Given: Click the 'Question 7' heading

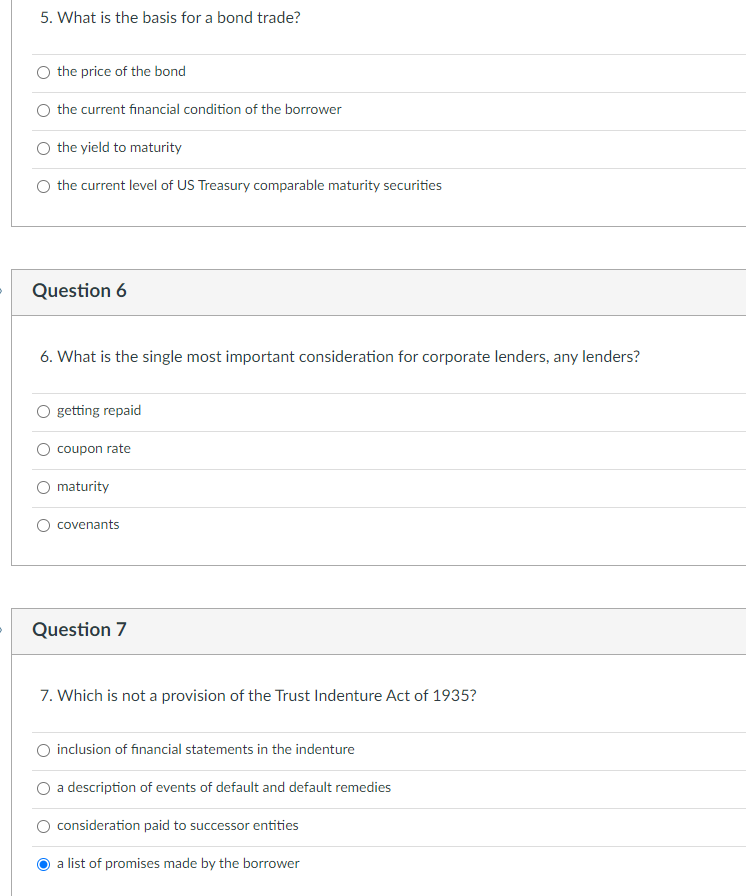Looking at the screenshot, I should [x=79, y=630].
